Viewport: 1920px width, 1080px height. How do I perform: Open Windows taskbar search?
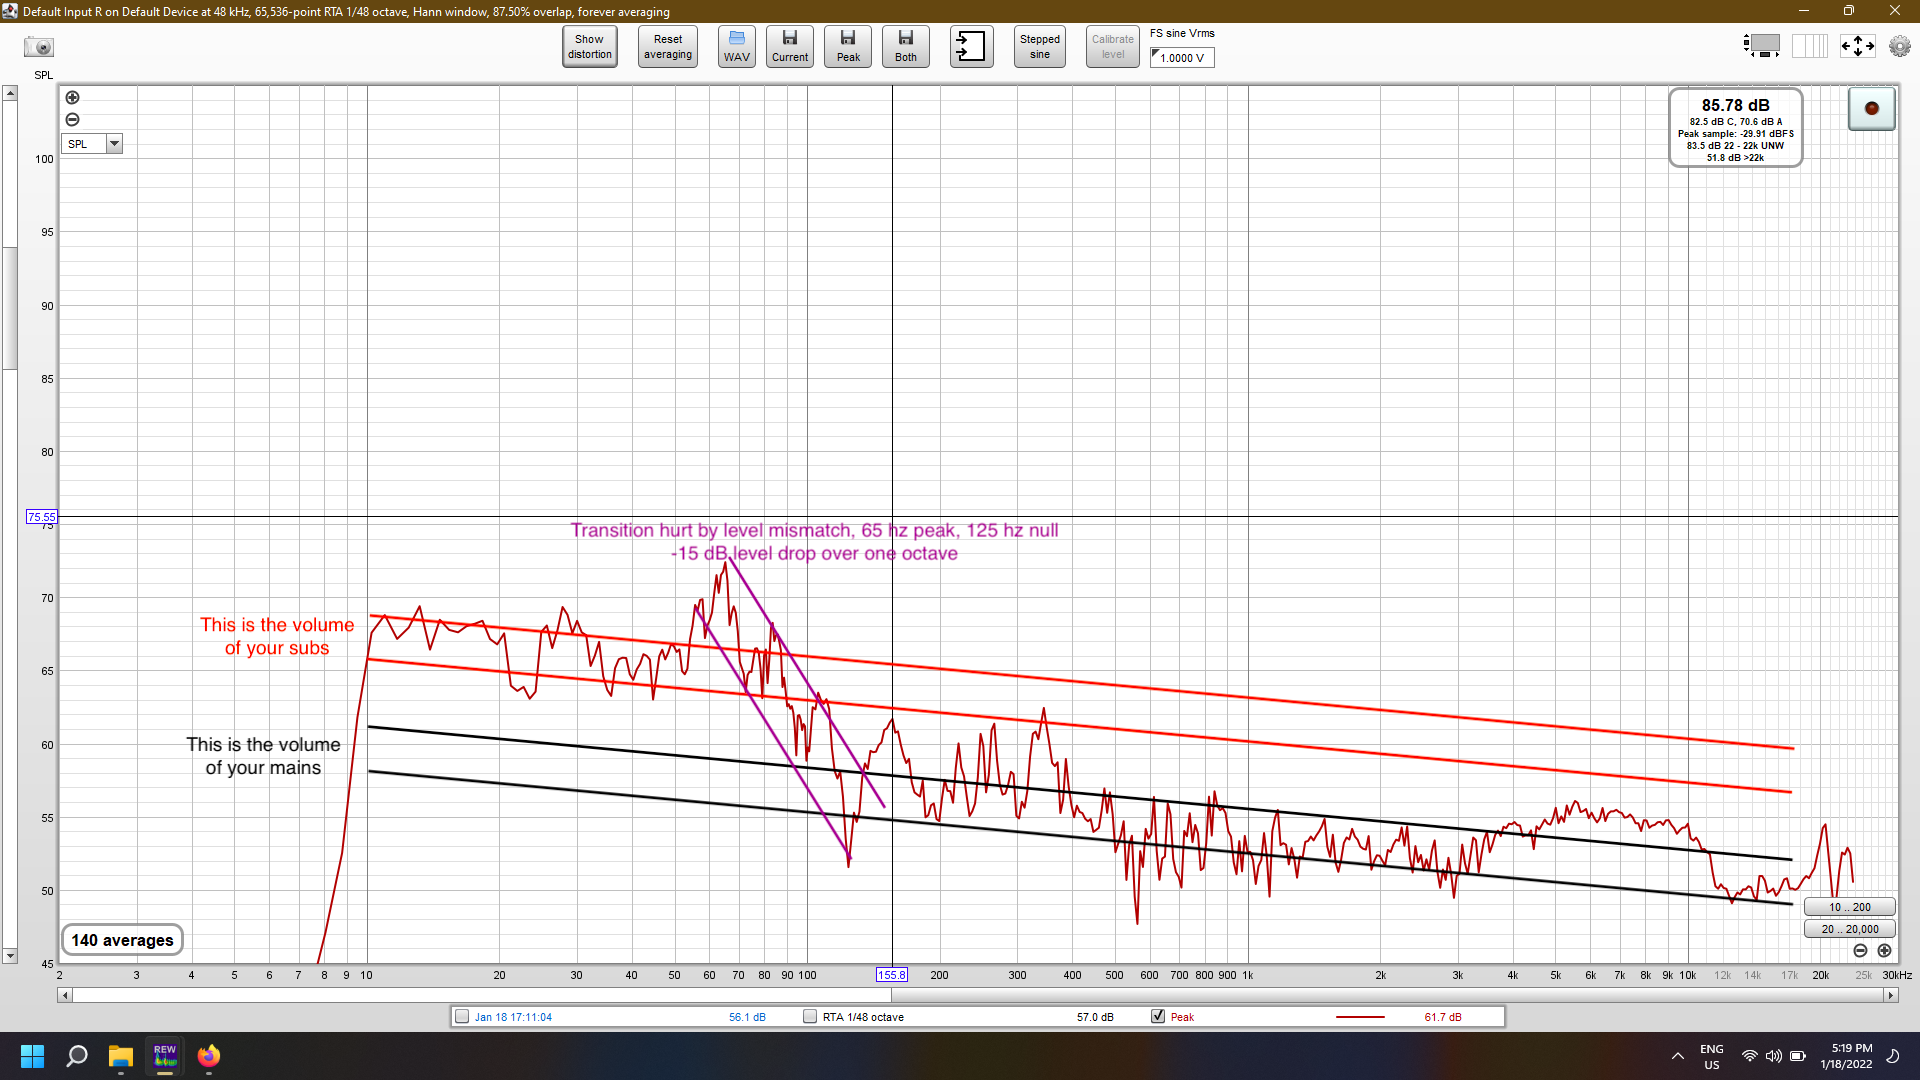coord(76,1056)
